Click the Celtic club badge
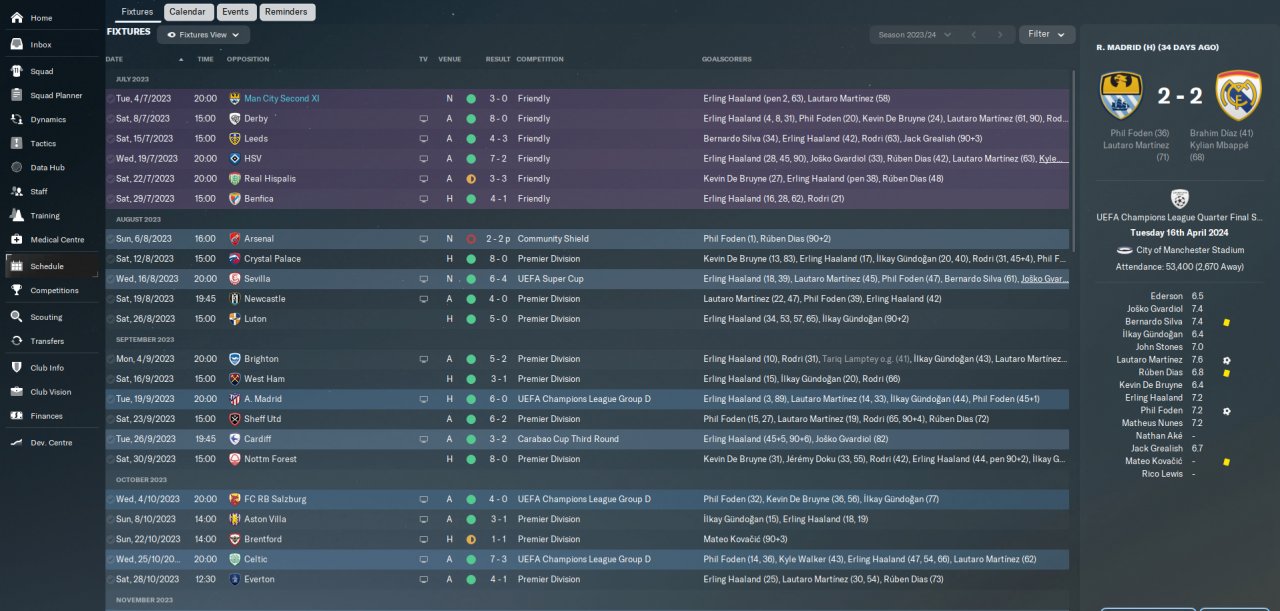 tap(235, 559)
